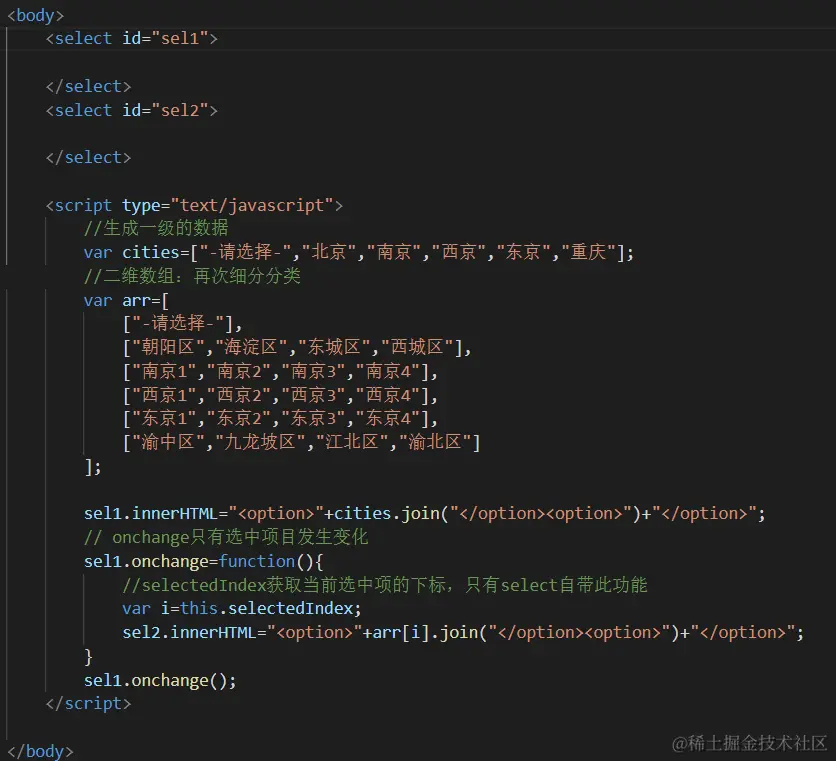836x761 pixels.
Task: Click the var cities array declaration line
Action: (359, 252)
